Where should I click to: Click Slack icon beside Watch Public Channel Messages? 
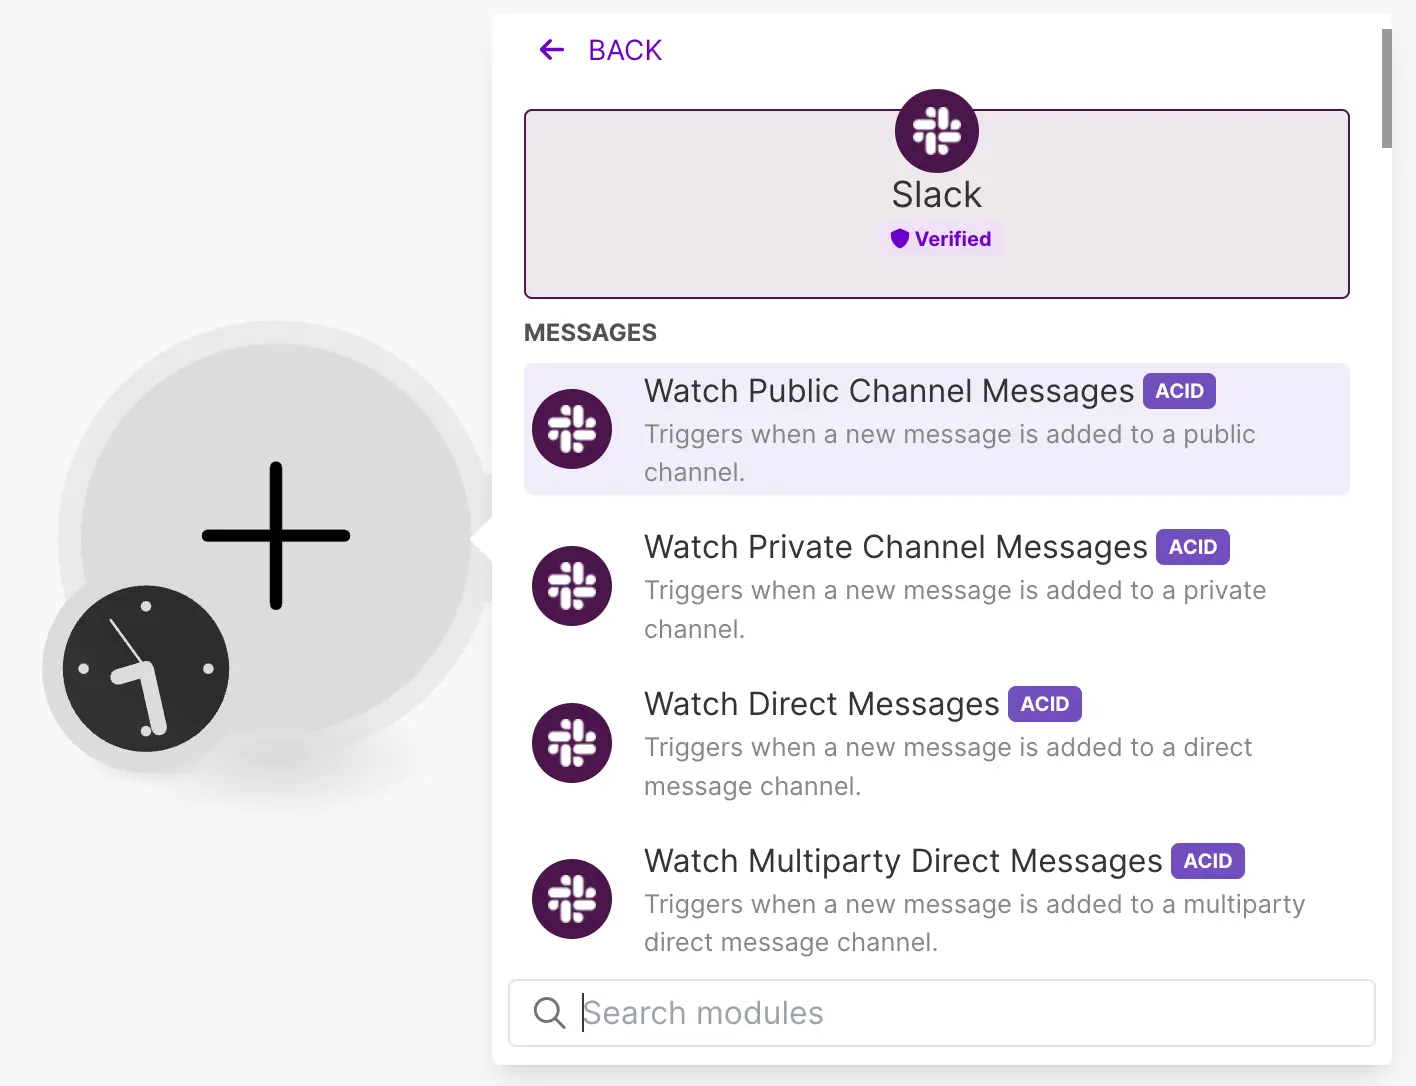coord(572,429)
